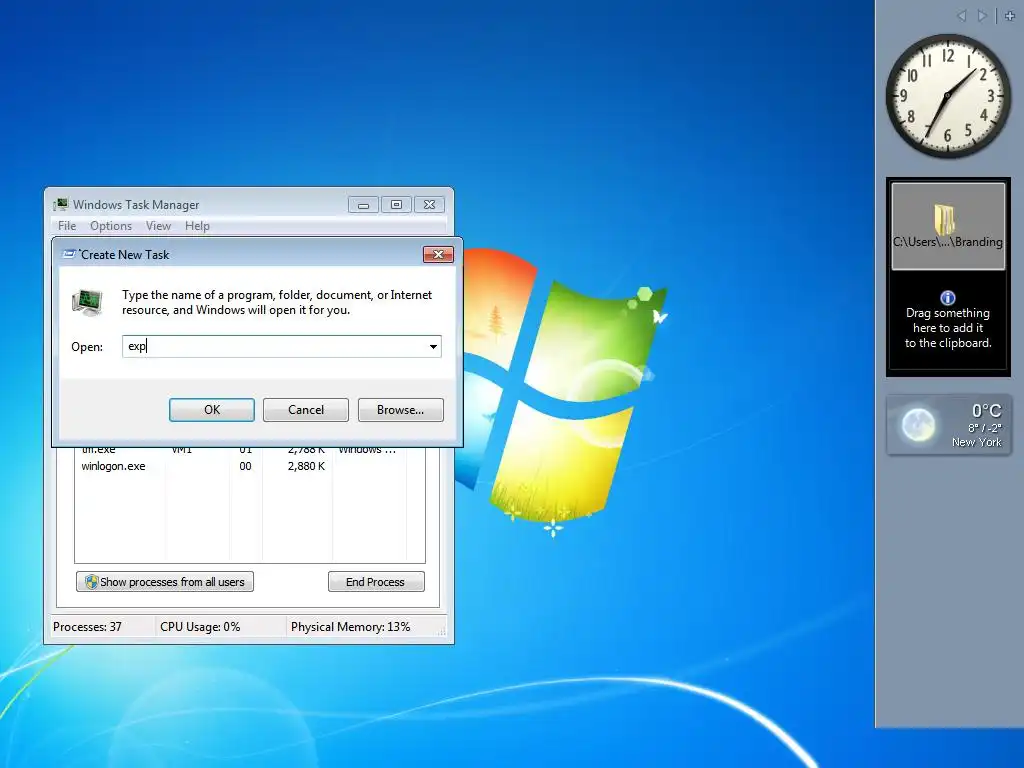Viewport: 1024px width, 768px height.
Task: Minimize the Windows Task Manager window
Action: (x=363, y=205)
